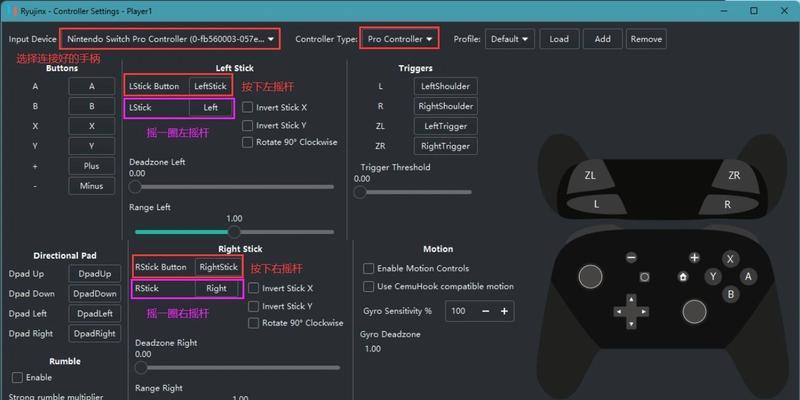Click the Range Left slider
This screenshot has height=400, width=800.
click(x=234, y=232)
